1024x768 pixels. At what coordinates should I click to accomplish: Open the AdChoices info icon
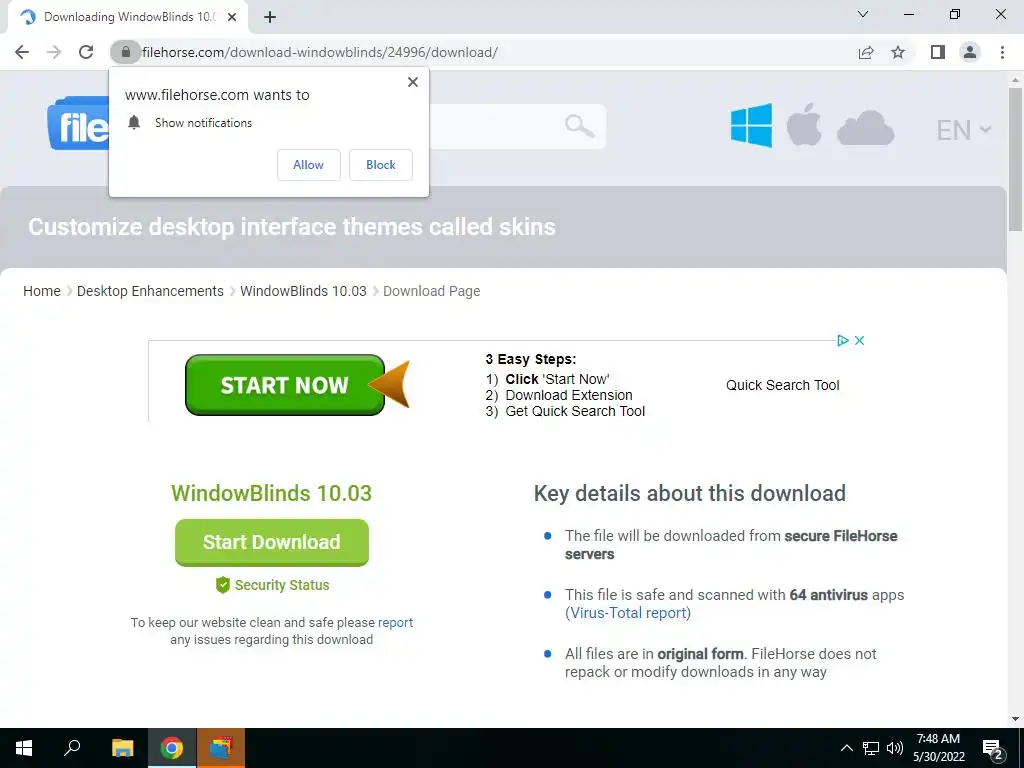(x=842, y=340)
